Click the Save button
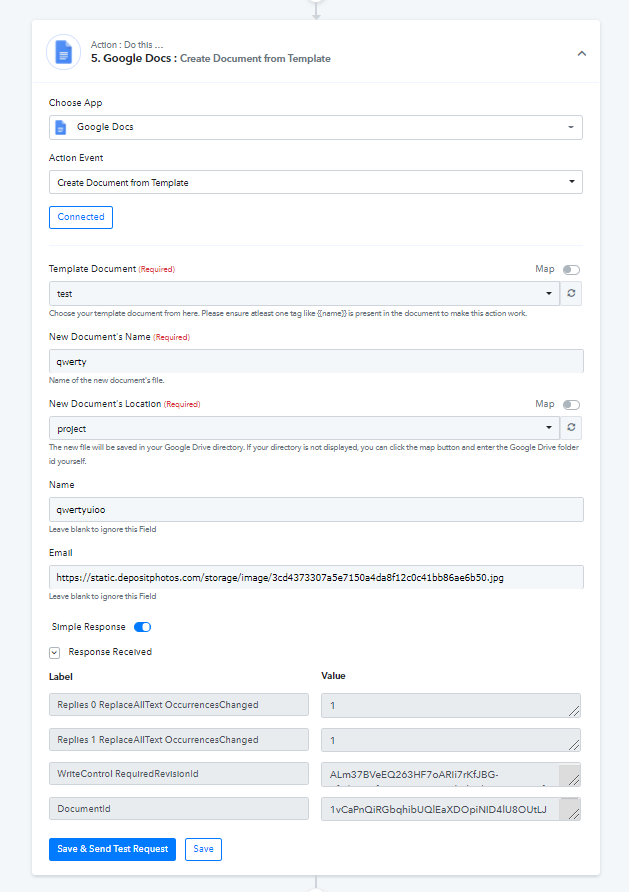 203,849
